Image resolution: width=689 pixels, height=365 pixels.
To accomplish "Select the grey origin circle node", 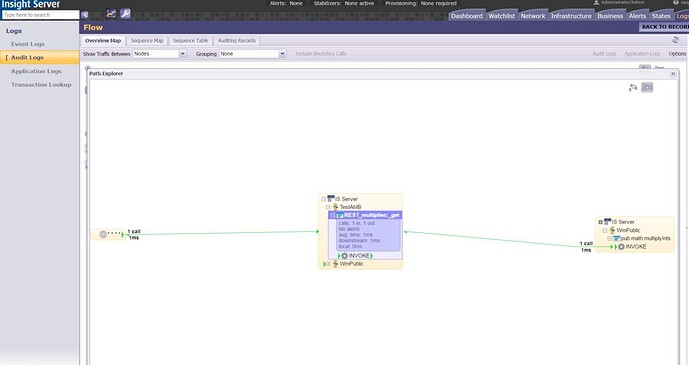I will tap(103, 235).
